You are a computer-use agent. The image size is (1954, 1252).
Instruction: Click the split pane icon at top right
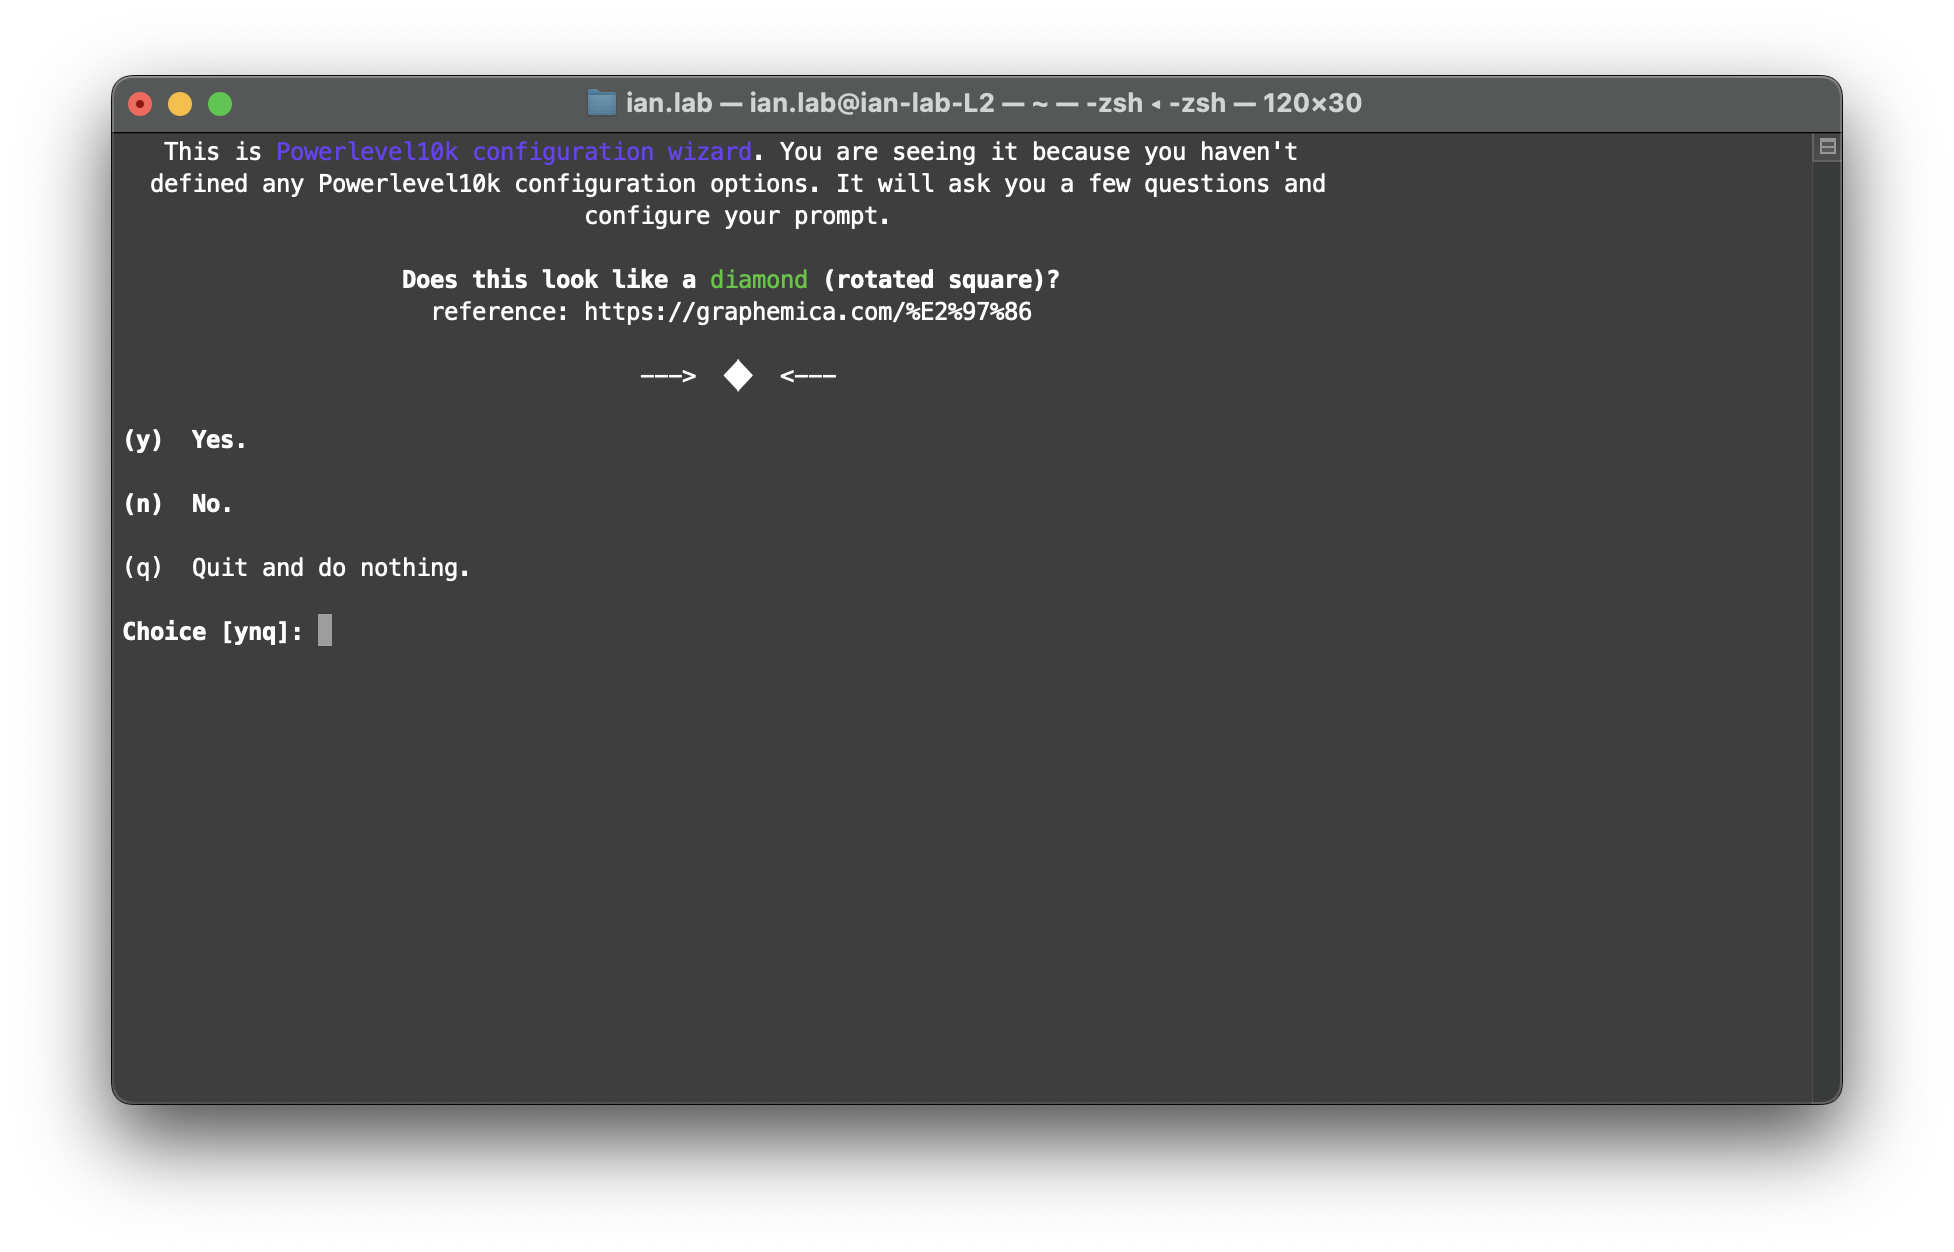pyautogui.click(x=1827, y=147)
